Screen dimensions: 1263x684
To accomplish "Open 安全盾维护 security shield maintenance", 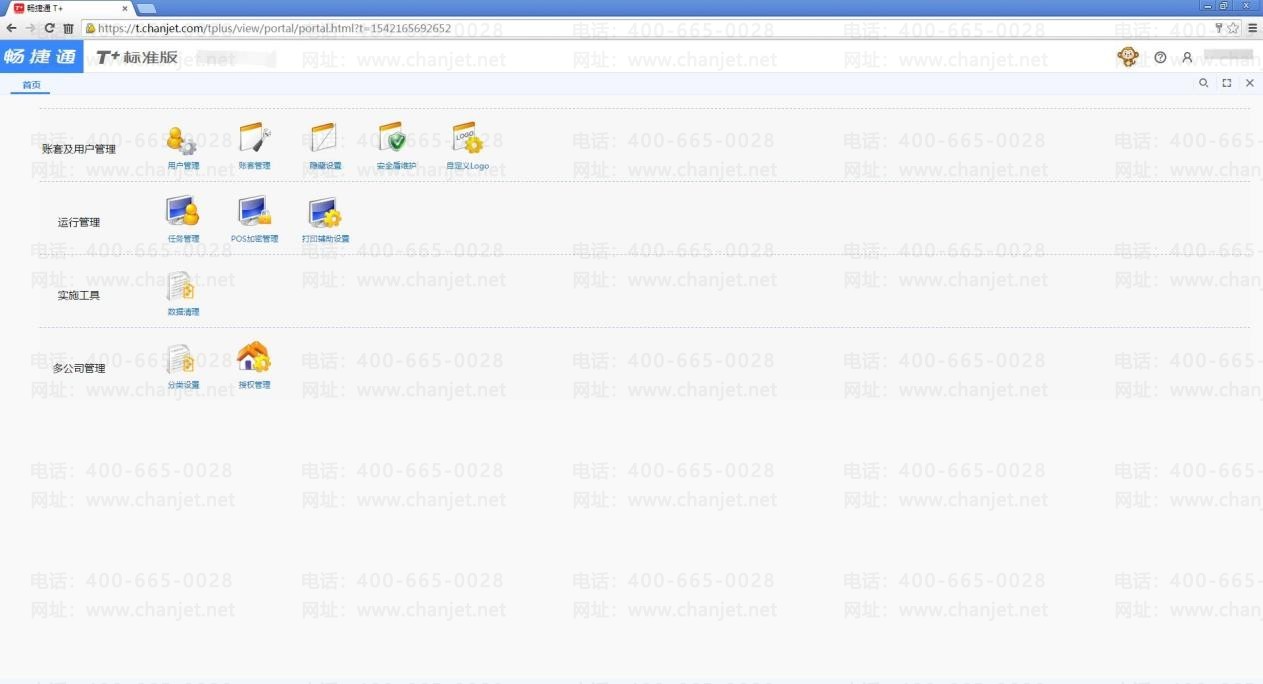I will tap(396, 148).
